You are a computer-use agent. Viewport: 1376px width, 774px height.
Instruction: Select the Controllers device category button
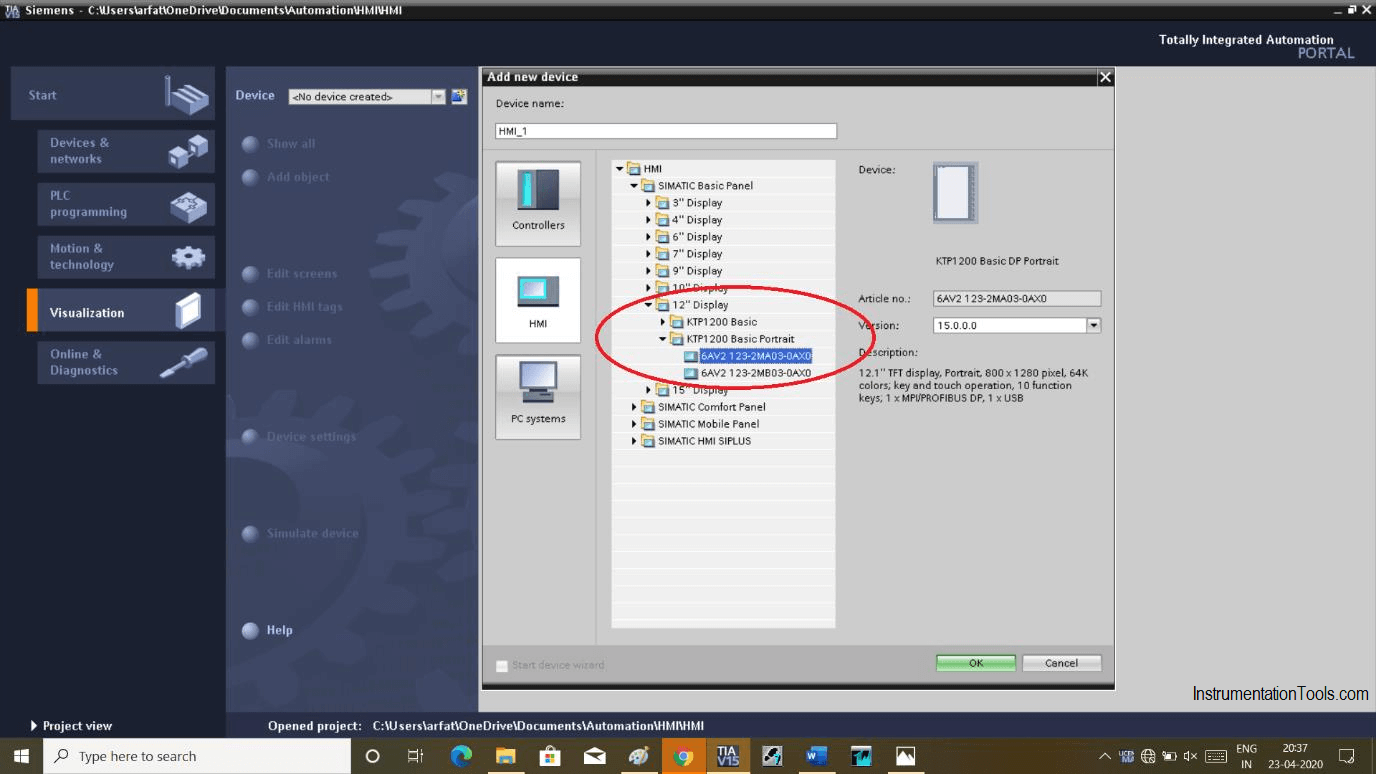(x=538, y=204)
